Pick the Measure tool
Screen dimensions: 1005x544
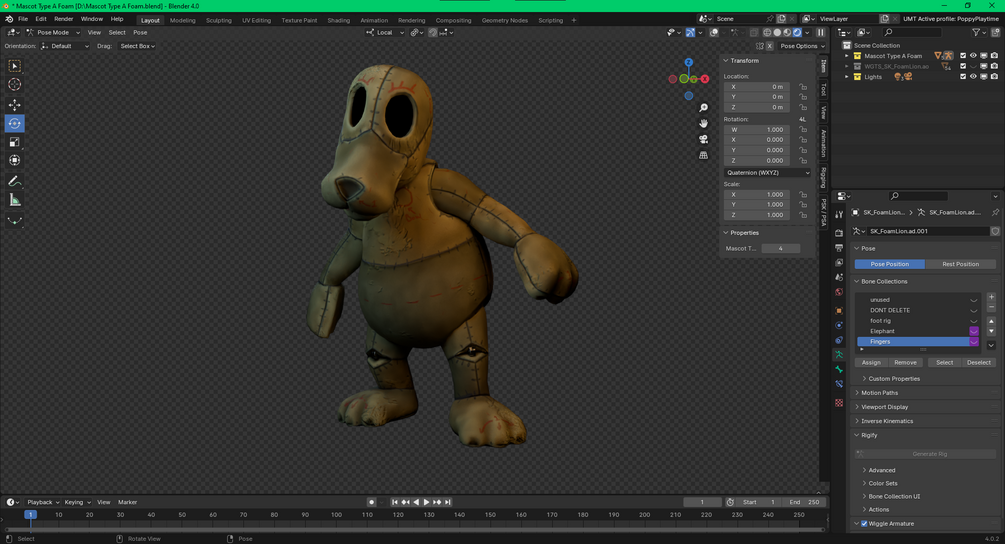[14, 200]
